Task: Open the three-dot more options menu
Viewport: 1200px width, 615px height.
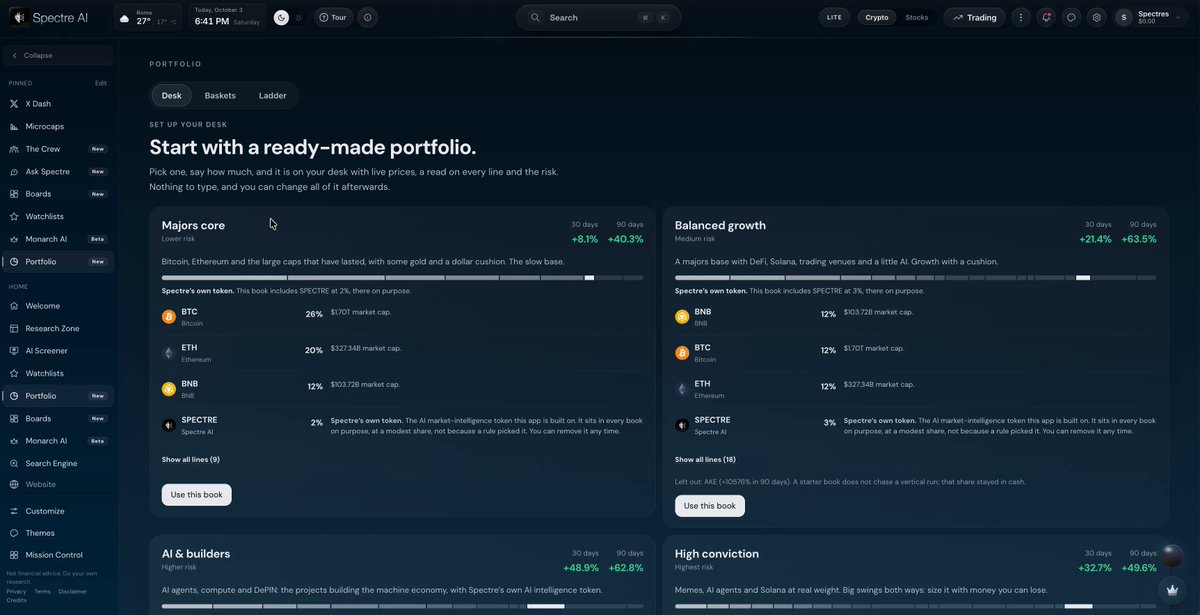Action: point(1020,17)
